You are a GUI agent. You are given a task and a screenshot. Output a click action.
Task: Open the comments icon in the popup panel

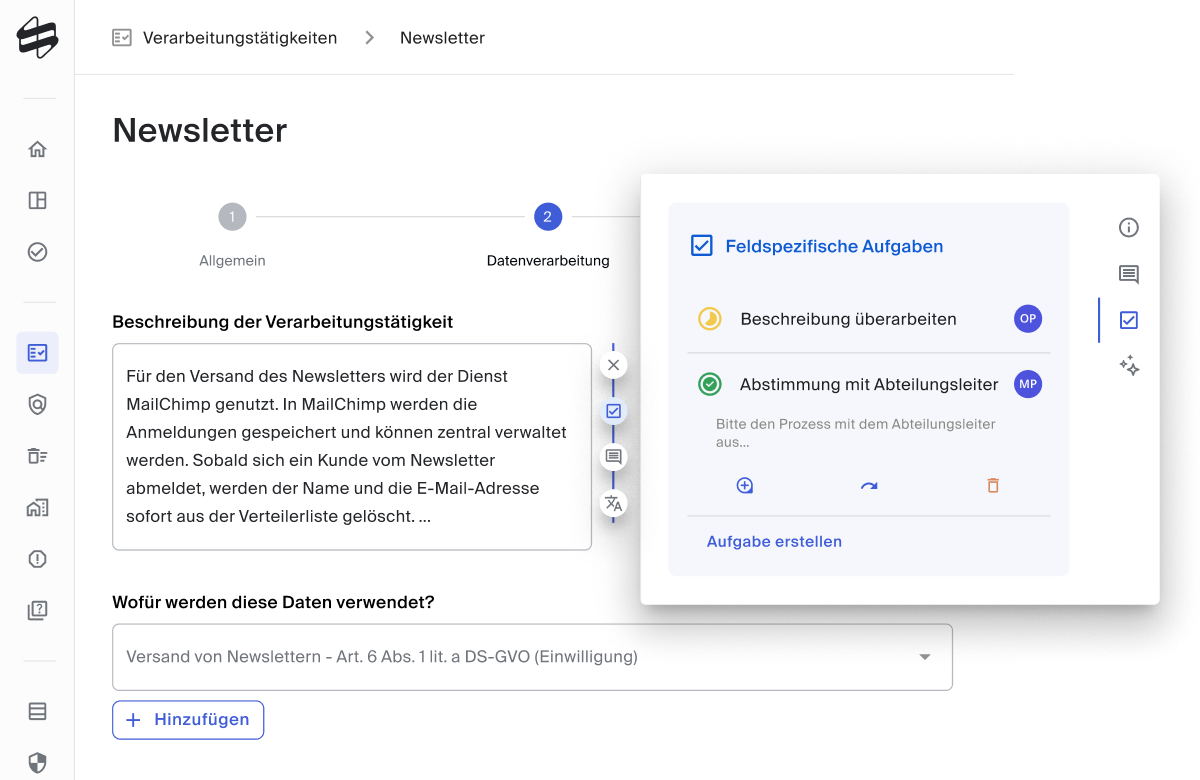(1129, 274)
